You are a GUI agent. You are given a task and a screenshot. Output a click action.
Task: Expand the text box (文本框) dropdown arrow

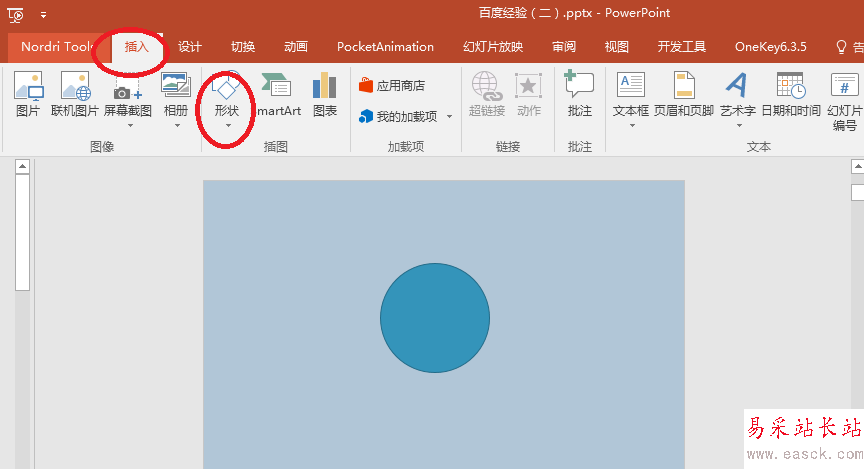pos(632,126)
